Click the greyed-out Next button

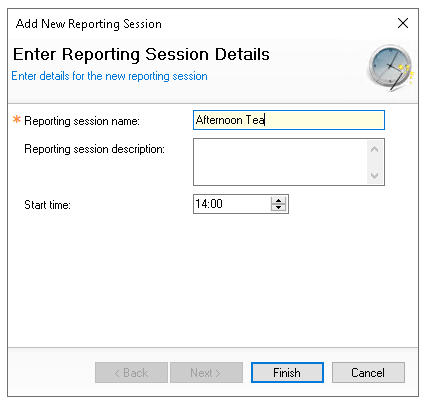coord(206,372)
